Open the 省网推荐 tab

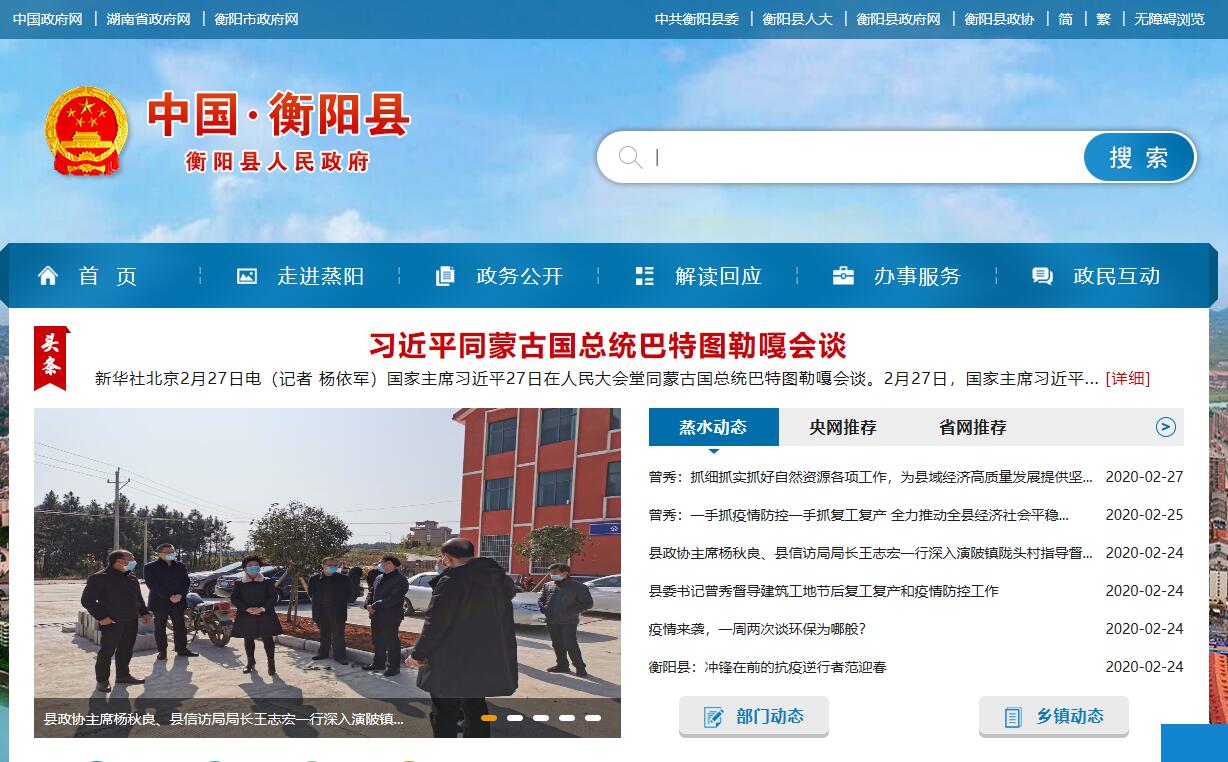tap(973, 427)
